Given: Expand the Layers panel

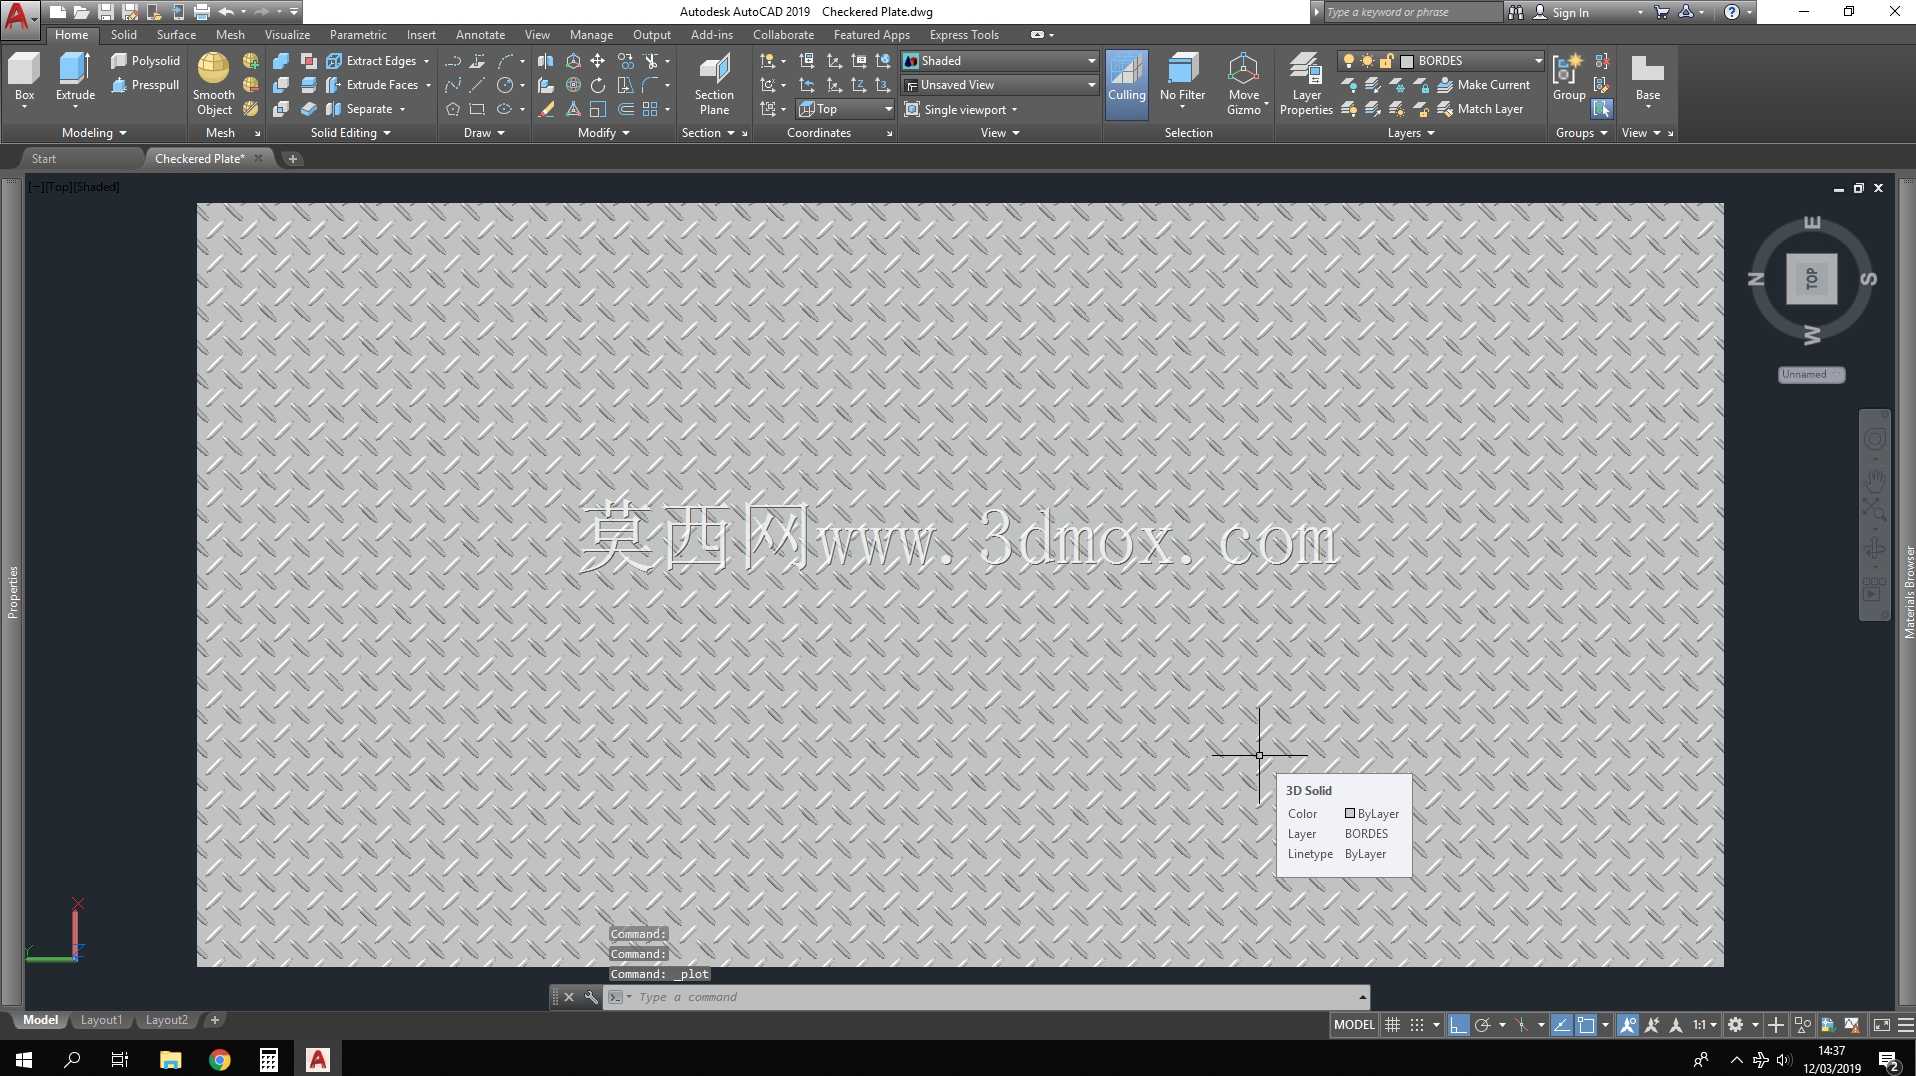Looking at the screenshot, I should pos(1411,133).
